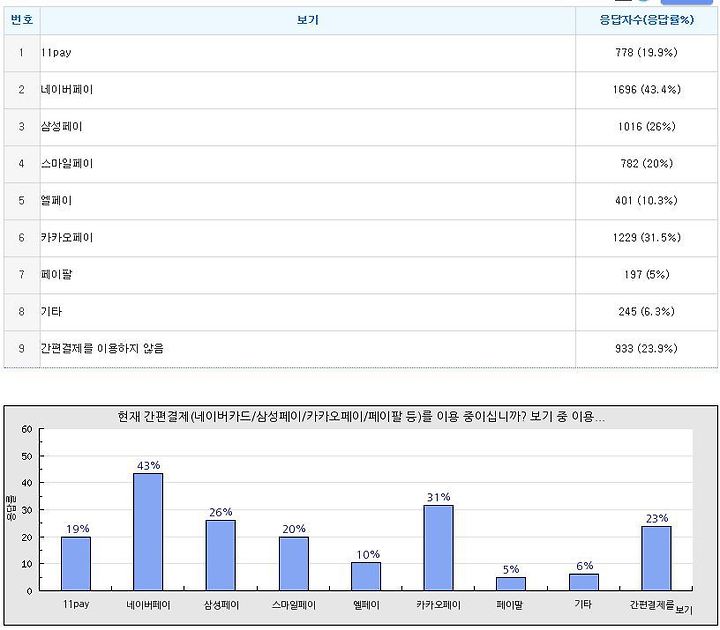Click the '5%' data label in the chart

511,569
